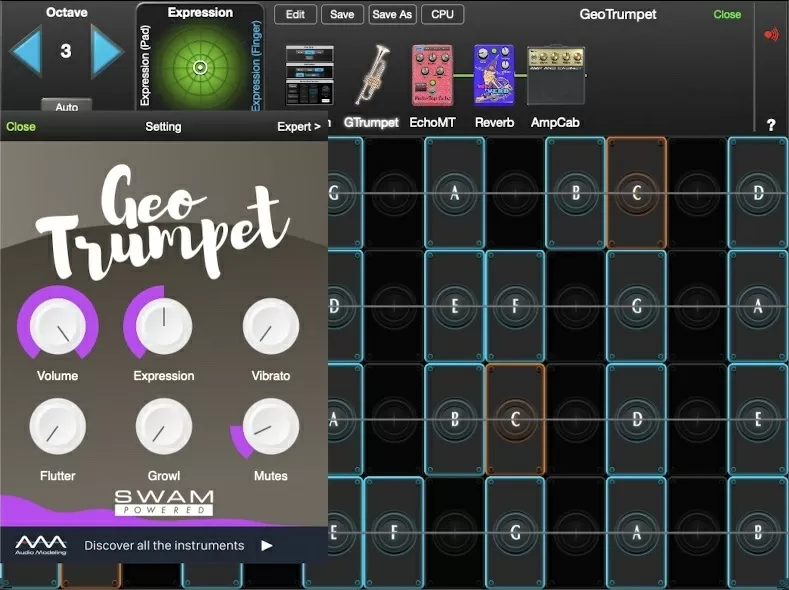Open Discover all the instruments link
This screenshot has width=789, height=590.
click(164, 545)
